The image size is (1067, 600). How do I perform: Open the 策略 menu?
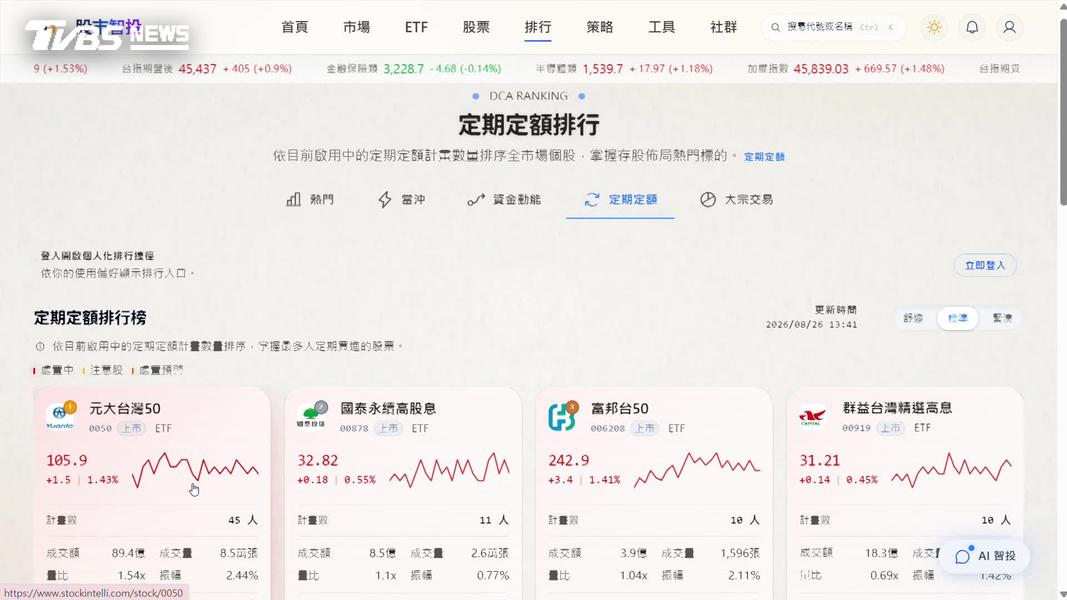(x=600, y=27)
